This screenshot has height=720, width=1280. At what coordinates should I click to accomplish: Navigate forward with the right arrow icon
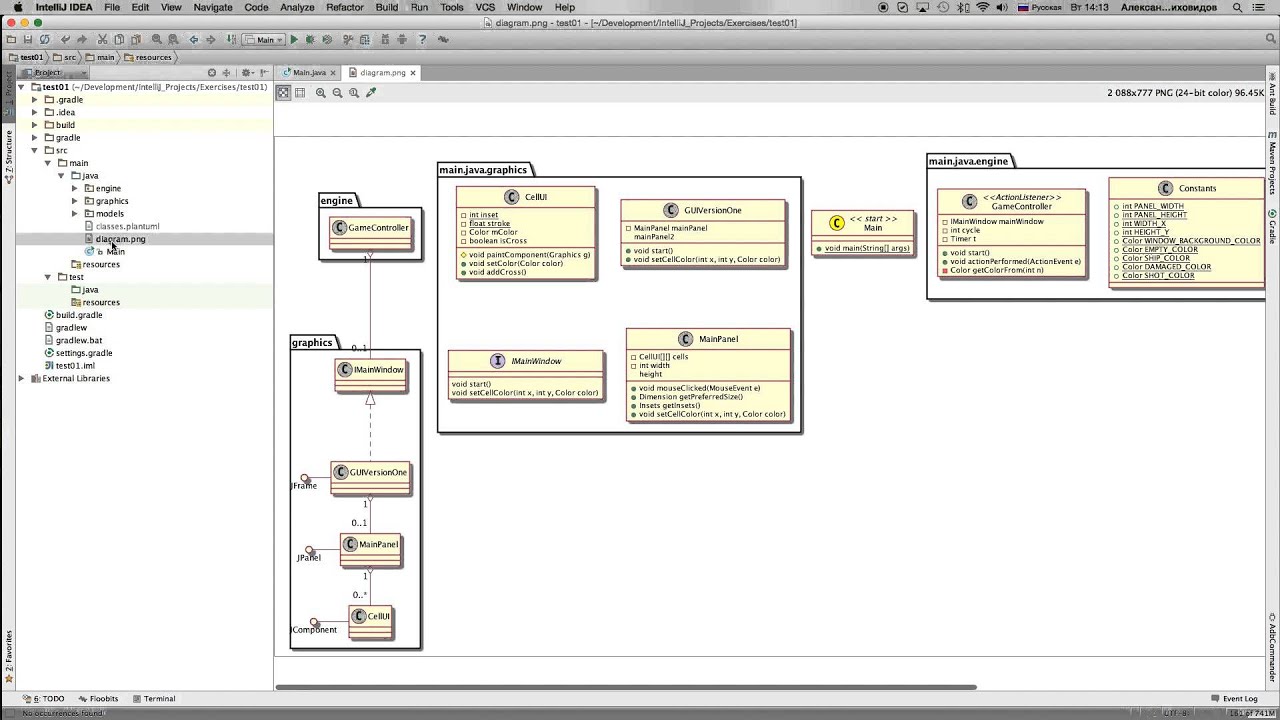click(x=210, y=40)
